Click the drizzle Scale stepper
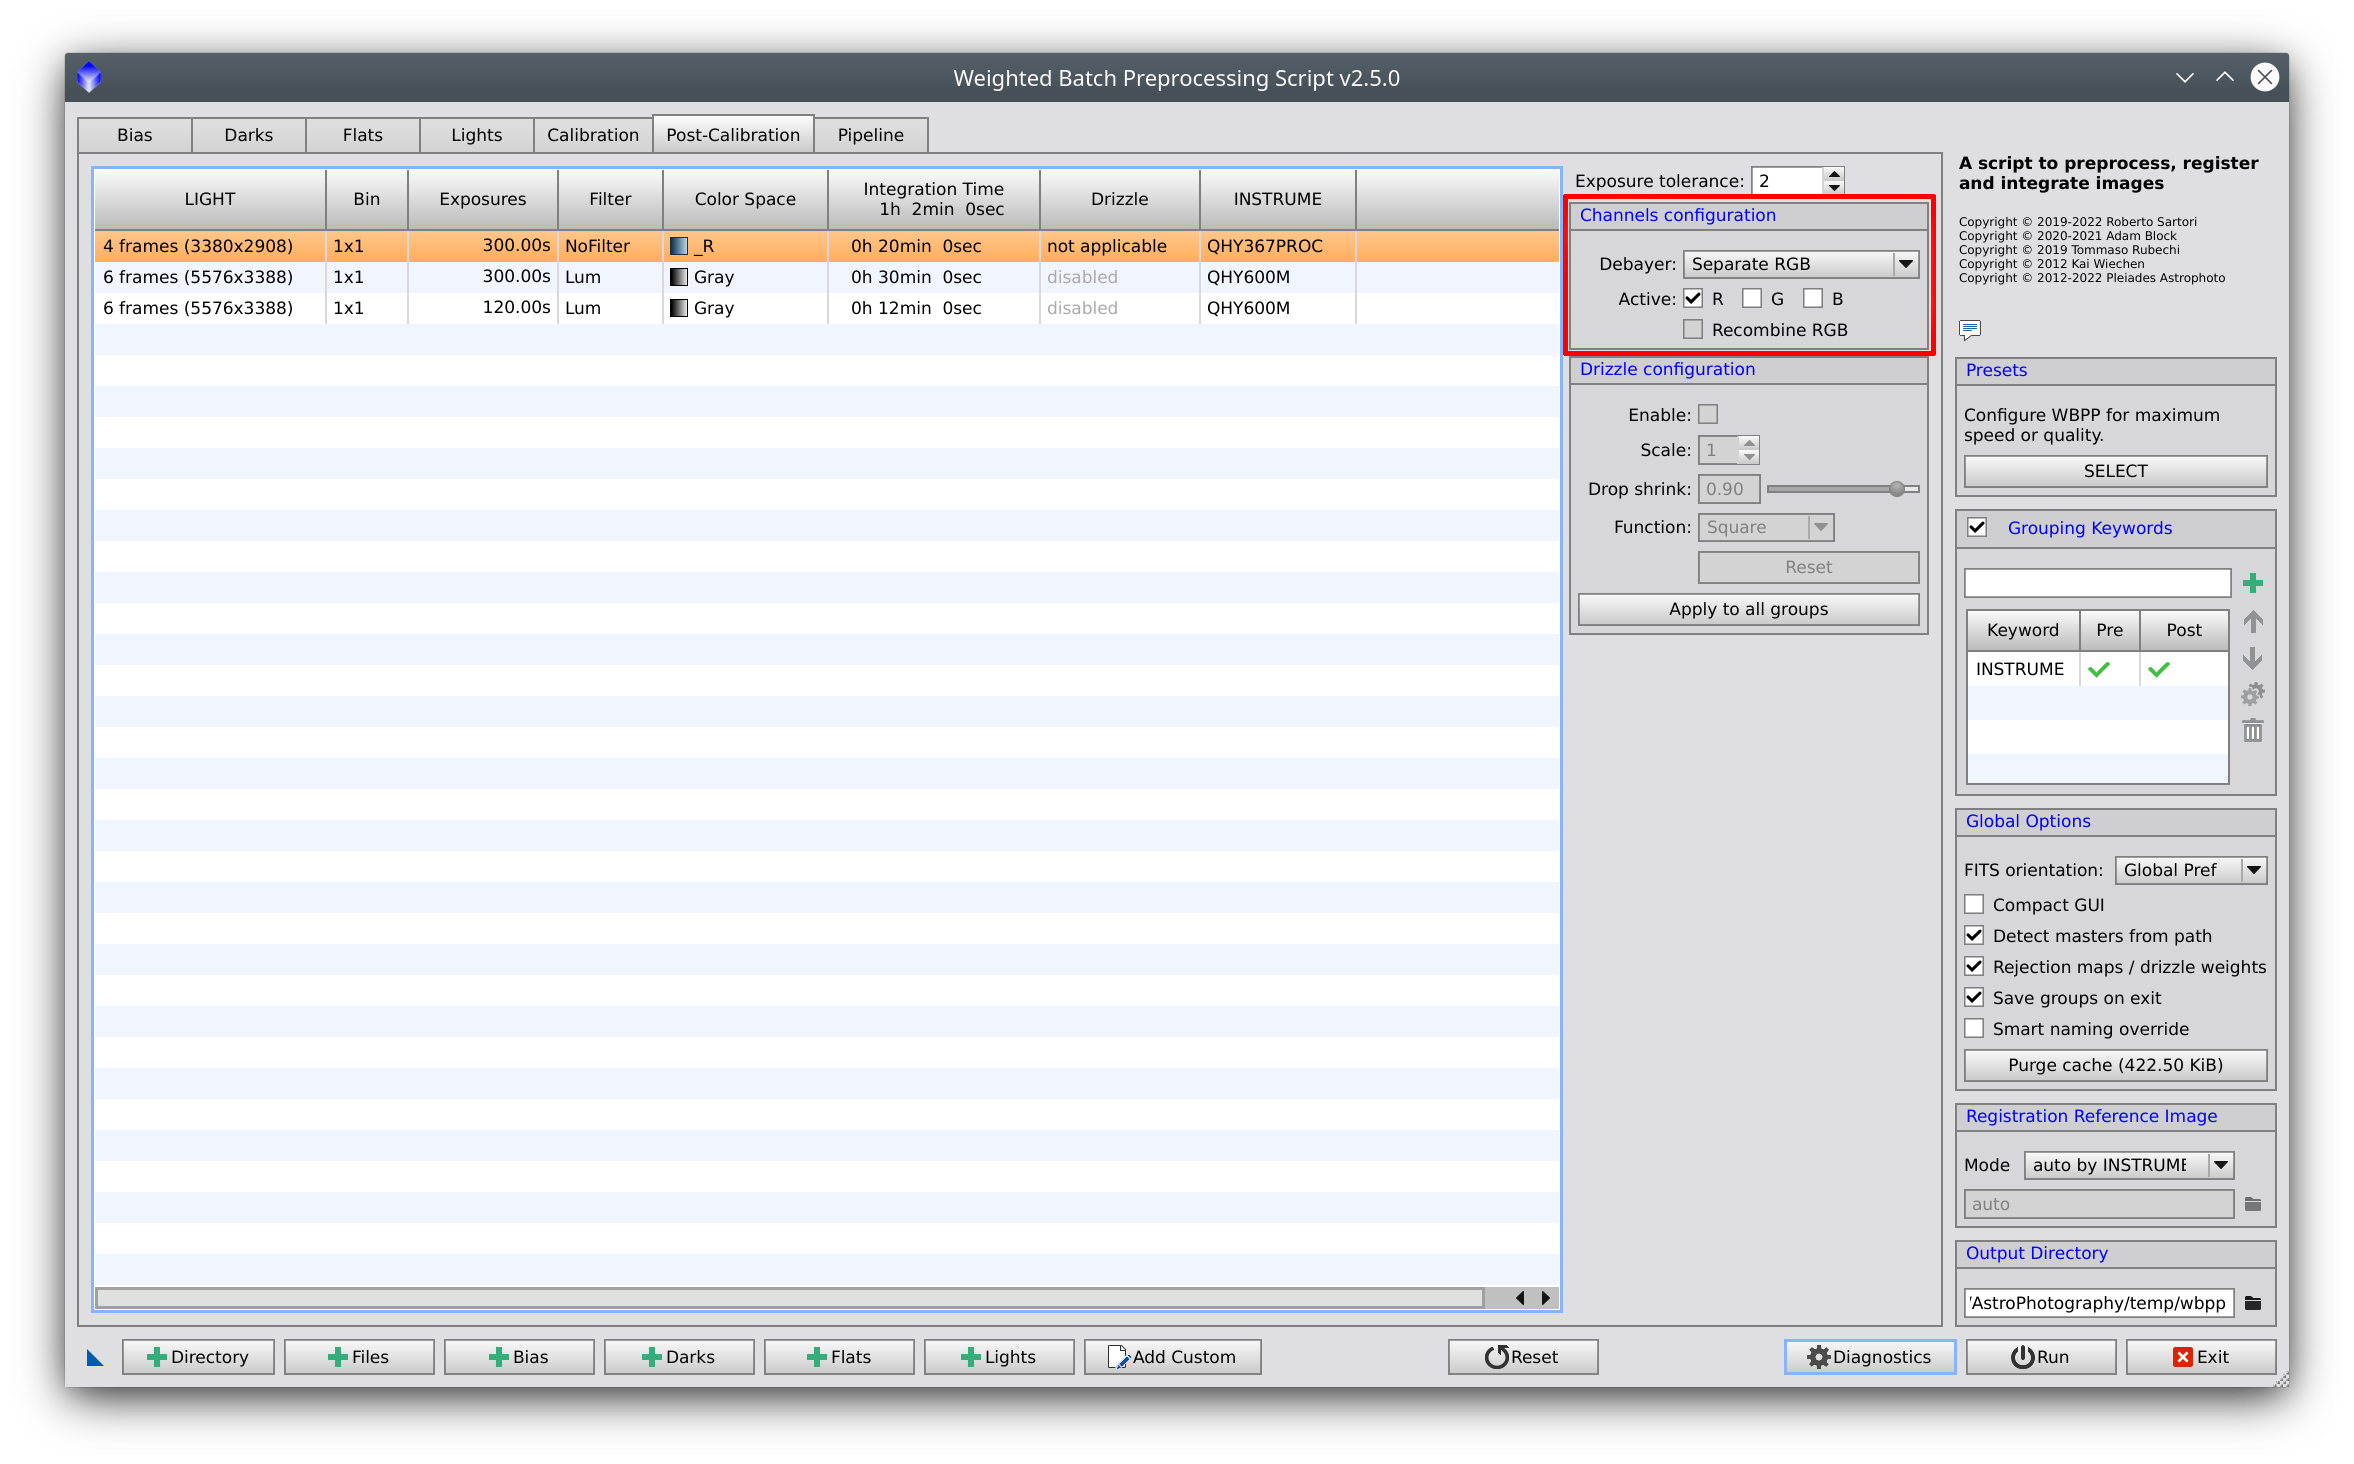2354x1464 pixels. pos(1748,450)
